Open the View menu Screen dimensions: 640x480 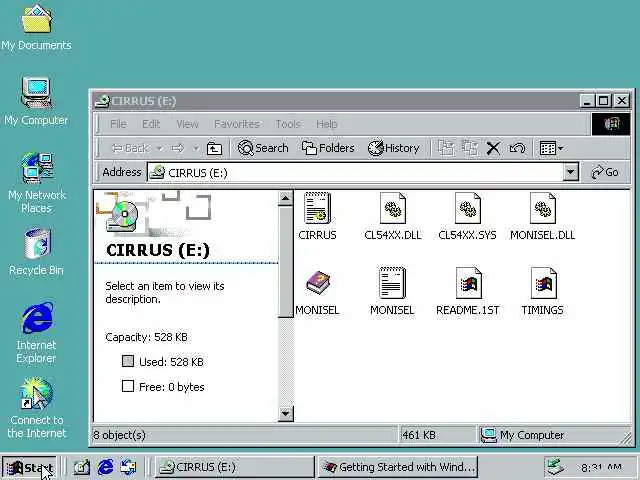tap(187, 124)
